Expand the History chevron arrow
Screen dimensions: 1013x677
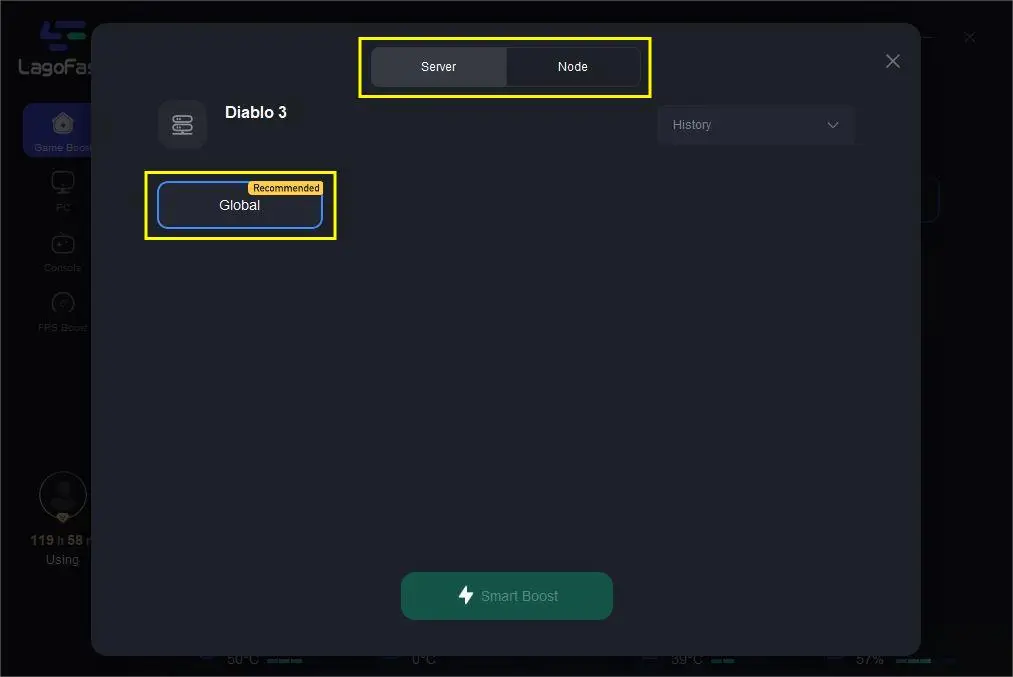pos(833,125)
